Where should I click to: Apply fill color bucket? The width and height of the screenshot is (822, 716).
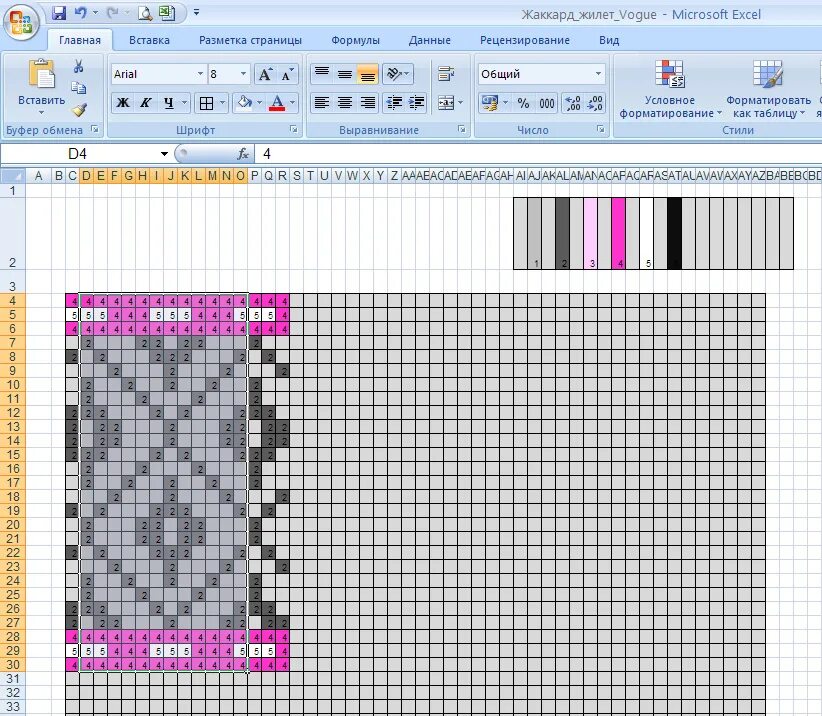(x=244, y=103)
